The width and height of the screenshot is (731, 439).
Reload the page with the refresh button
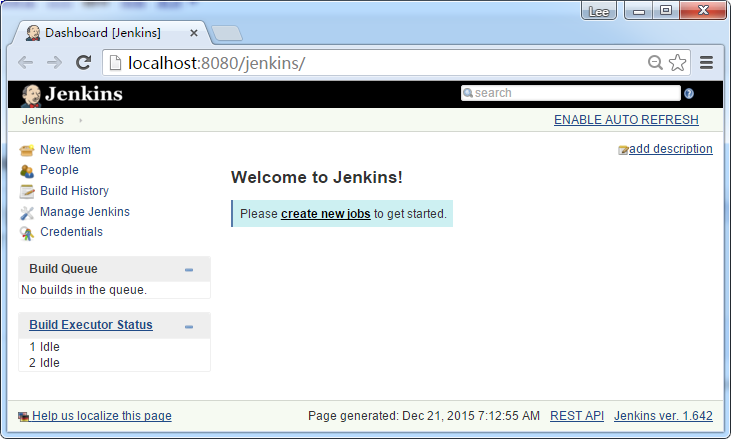(x=84, y=63)
